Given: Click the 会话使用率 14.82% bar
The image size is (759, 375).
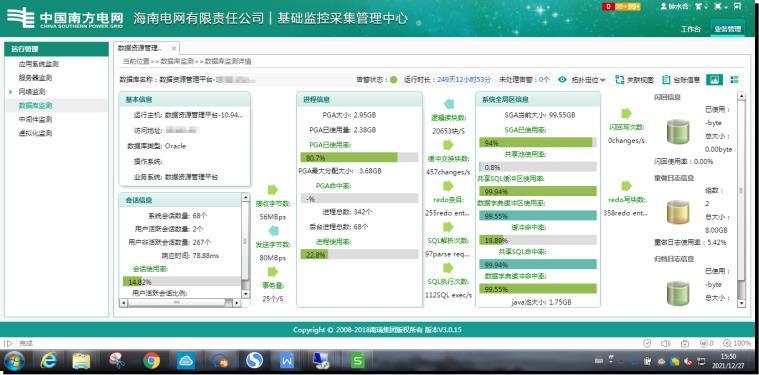Looking at the screenshot, I should [x=182, y=281].
